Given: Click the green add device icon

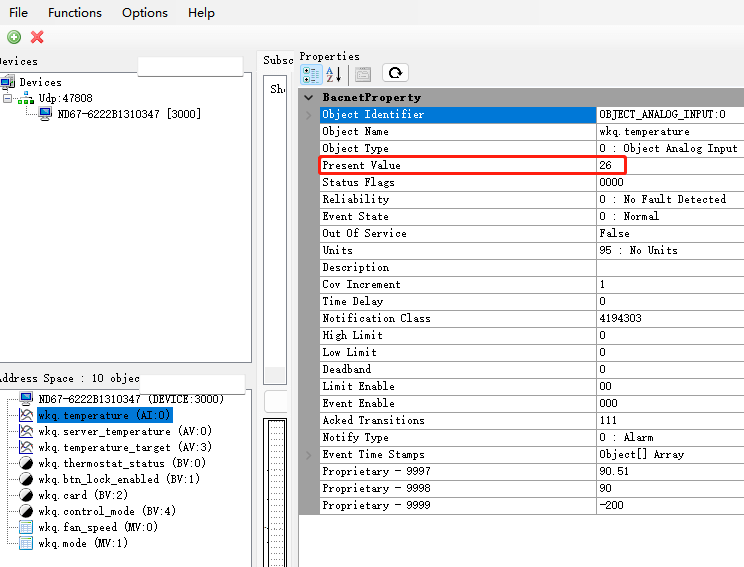Looking at the screenshot, I should click(x=14, y=37).
